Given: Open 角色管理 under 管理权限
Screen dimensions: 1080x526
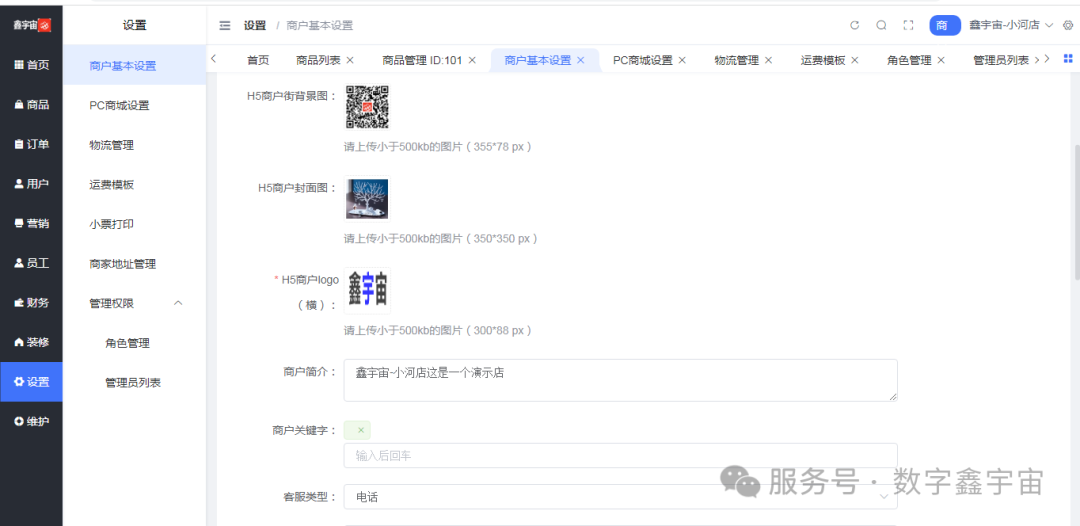Looking at the screenshot, I should [134, 343].
